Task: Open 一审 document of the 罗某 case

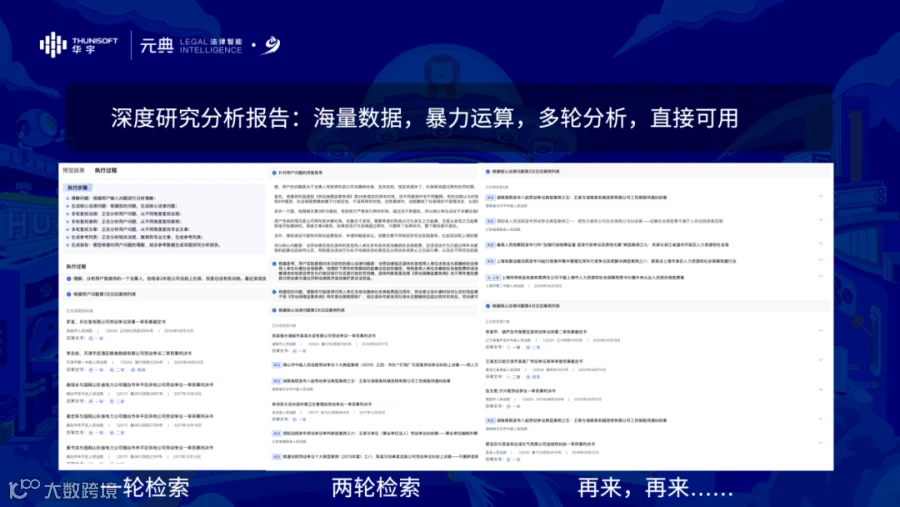Action: (95, 339)
